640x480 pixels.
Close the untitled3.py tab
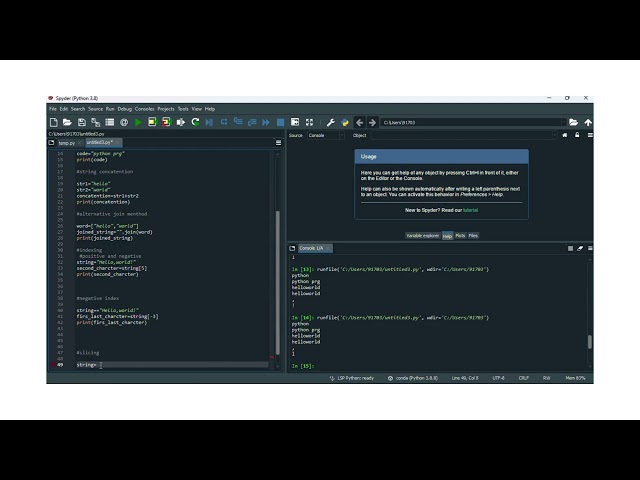coord(118,142)
